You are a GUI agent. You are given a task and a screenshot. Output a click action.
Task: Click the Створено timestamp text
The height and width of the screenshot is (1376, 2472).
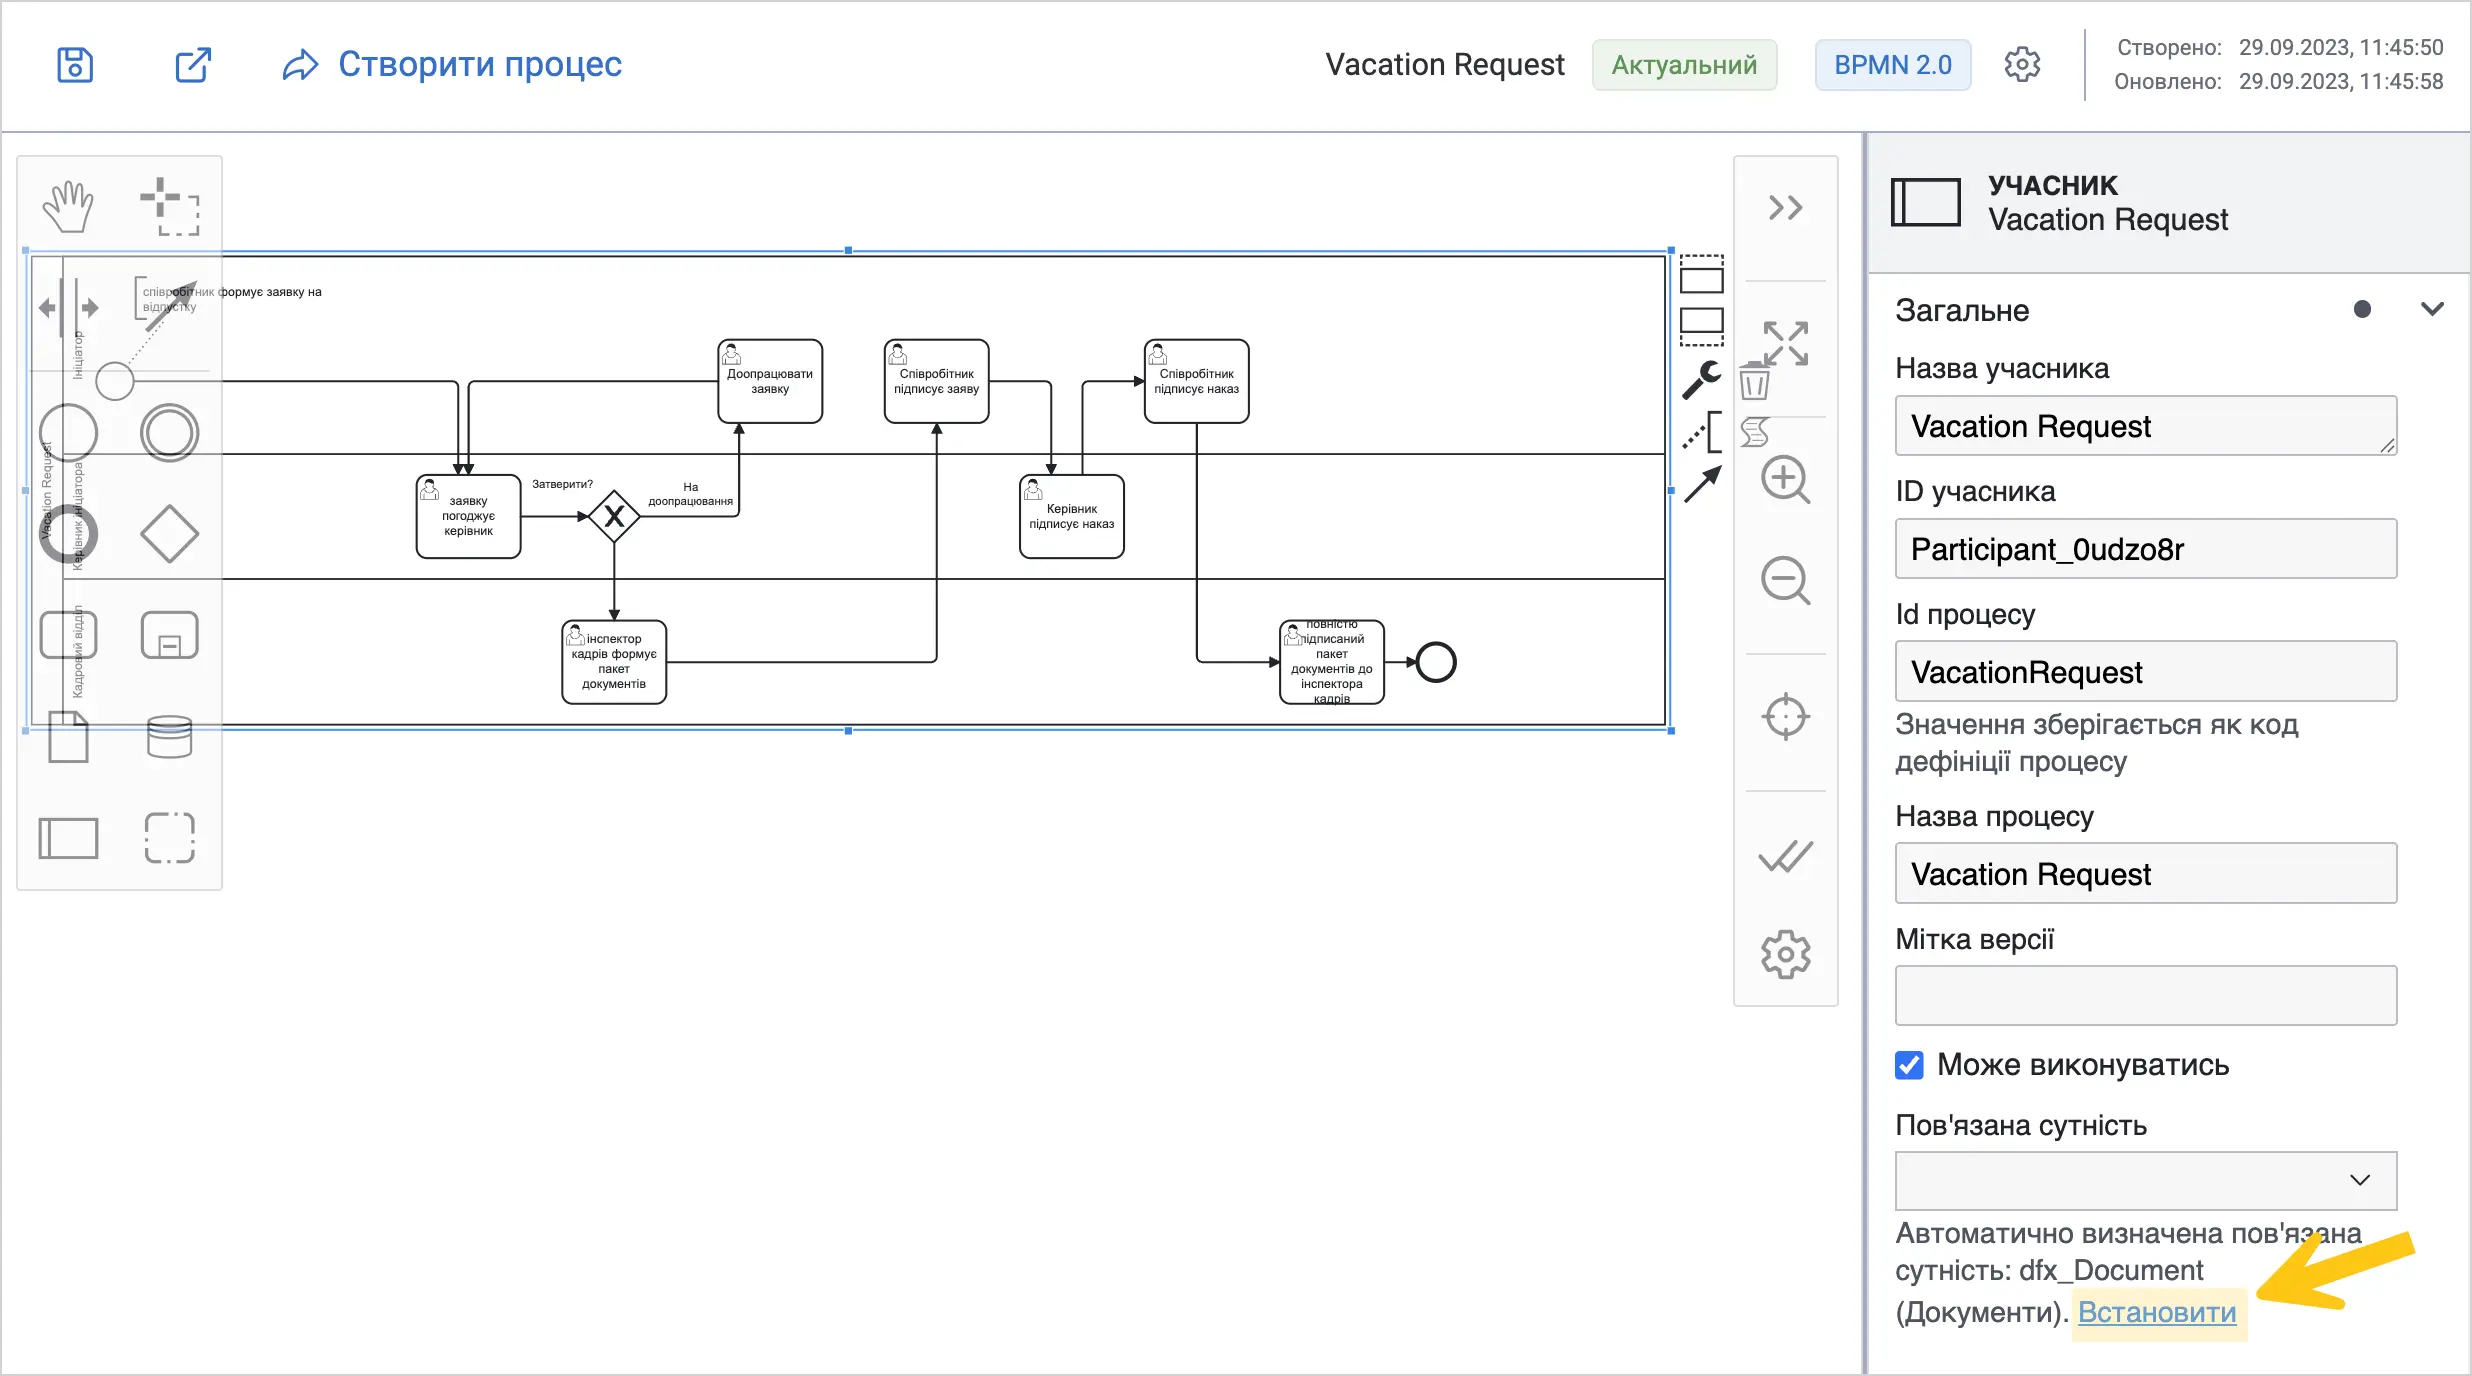pyautogui.click(x=2280, y=47)
